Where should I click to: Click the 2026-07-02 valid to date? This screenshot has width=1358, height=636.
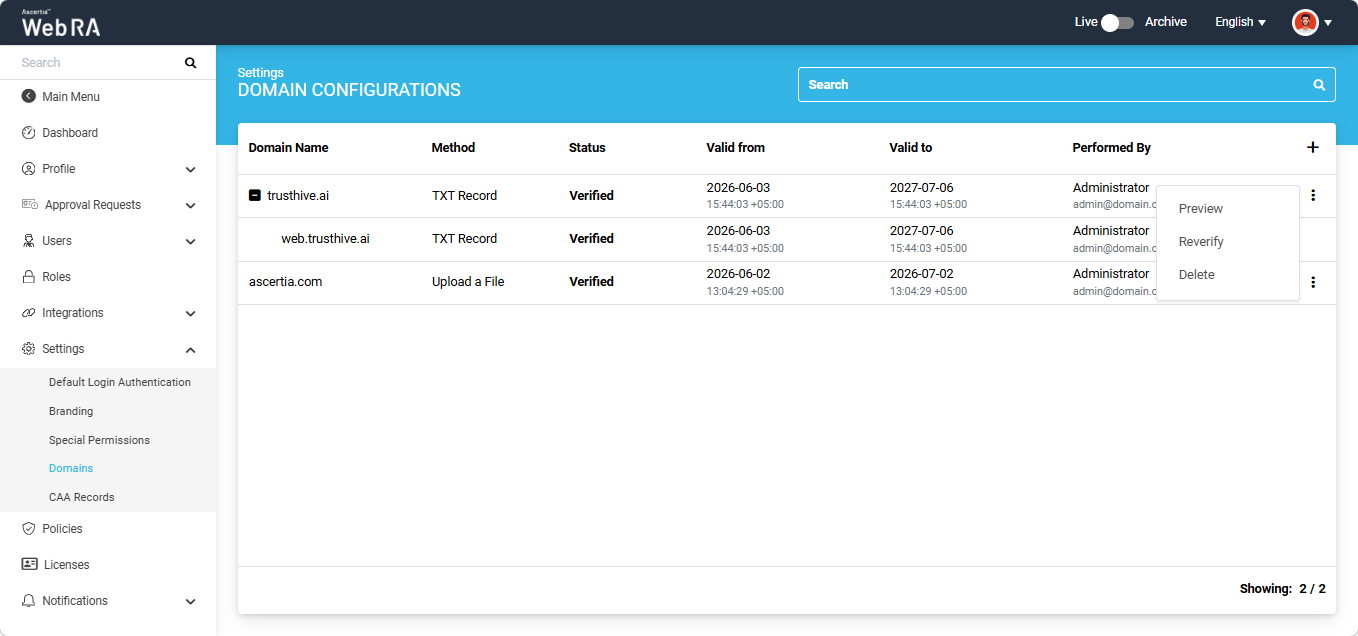click(921, 274)
